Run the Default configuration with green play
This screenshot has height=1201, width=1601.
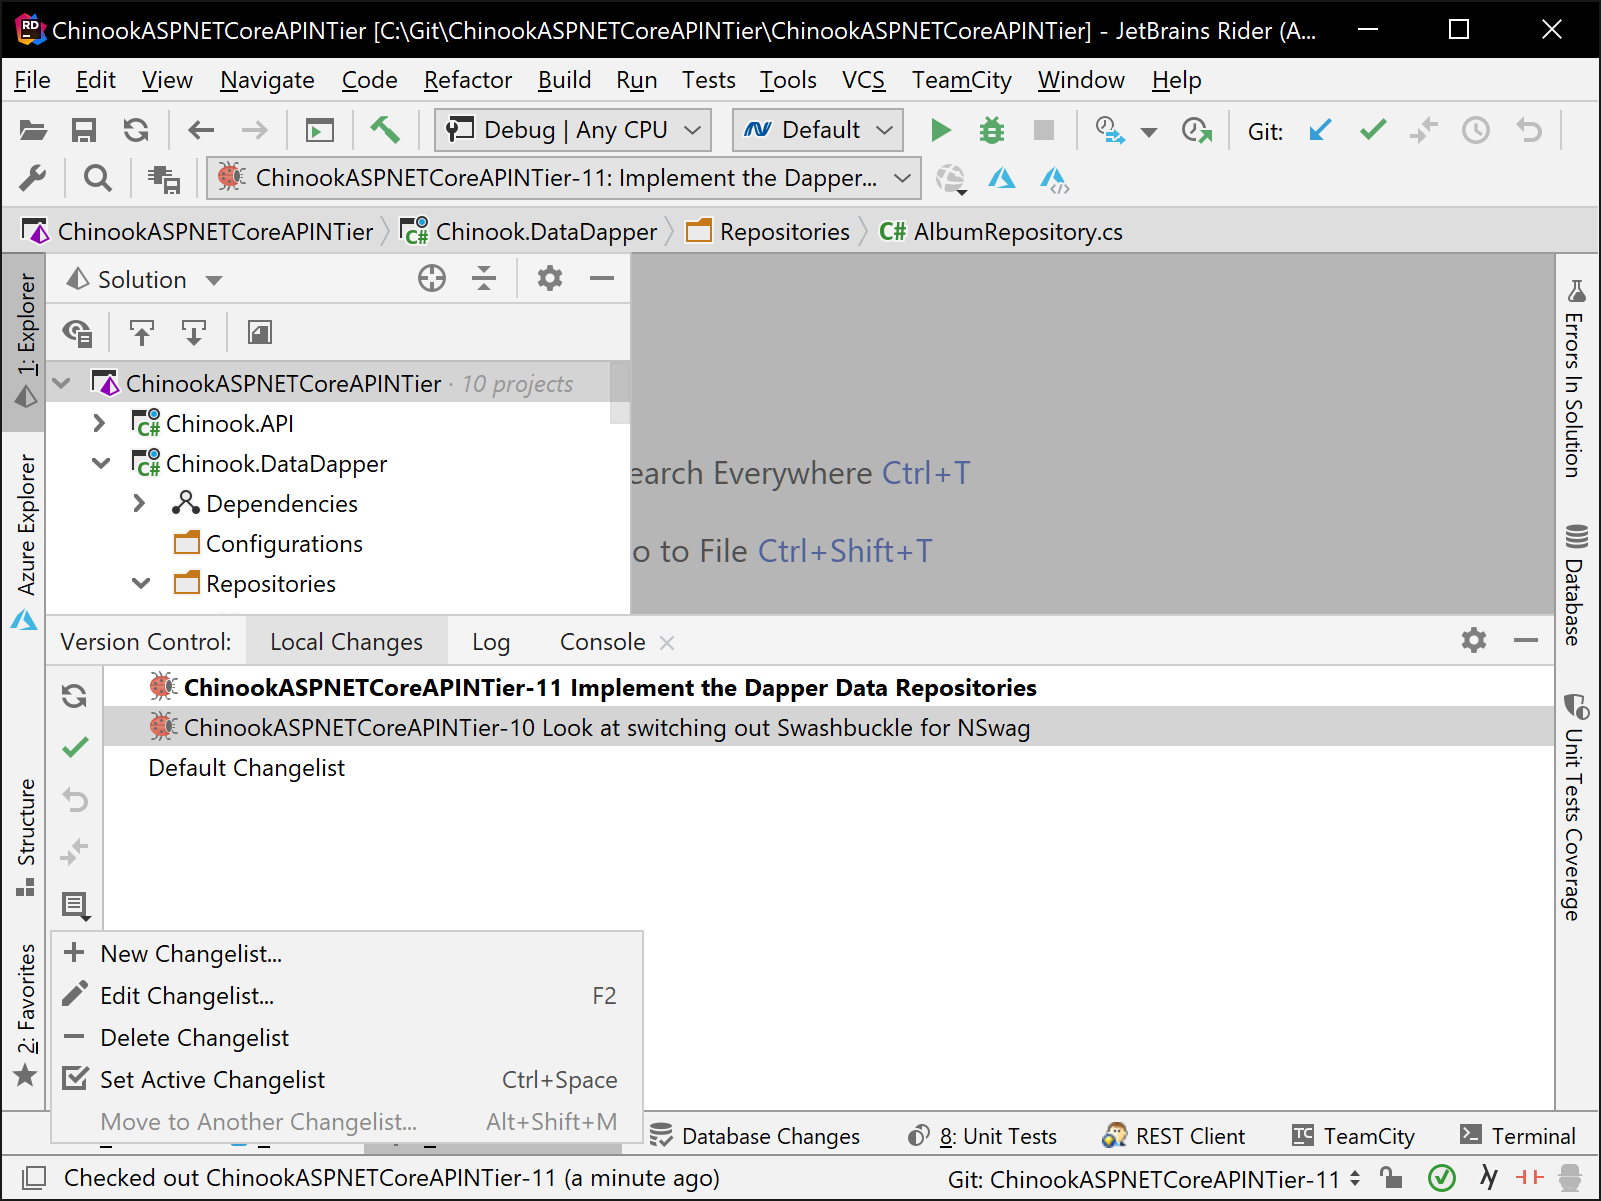[x=940, y=130]
